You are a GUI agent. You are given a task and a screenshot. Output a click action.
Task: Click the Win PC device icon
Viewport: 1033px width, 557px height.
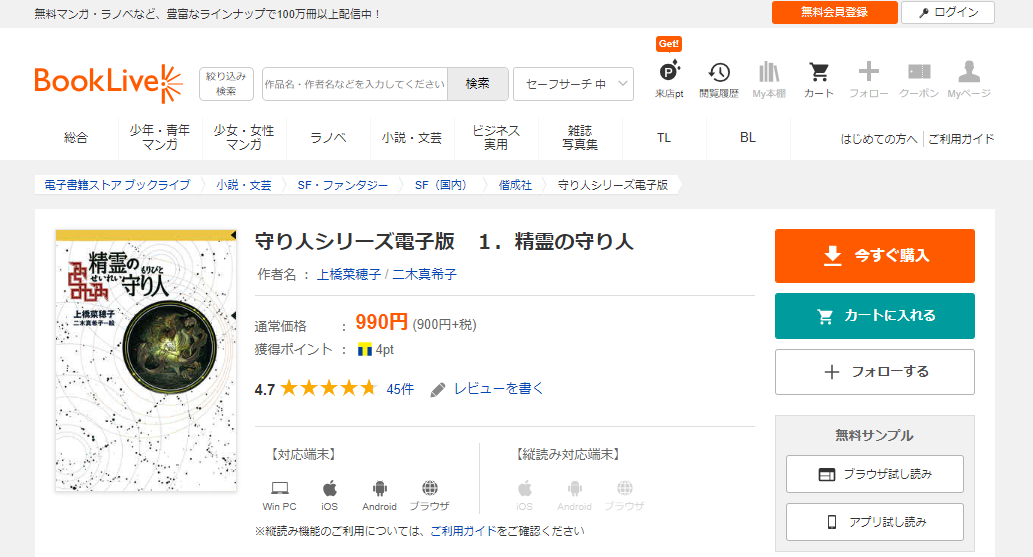click(279, 488)
